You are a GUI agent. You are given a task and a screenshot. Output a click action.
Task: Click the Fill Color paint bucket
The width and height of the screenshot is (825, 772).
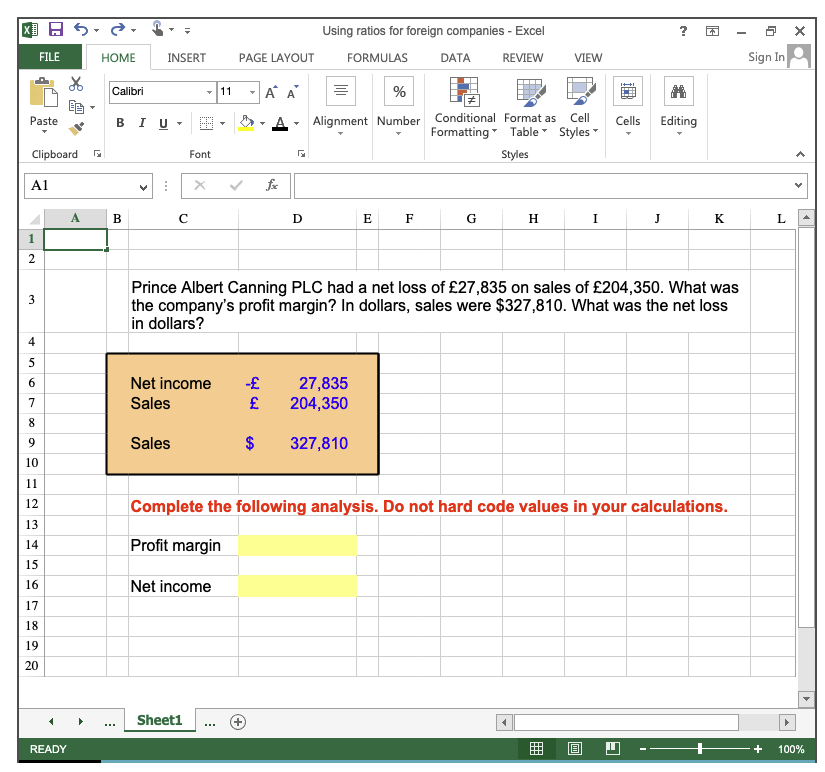coord(246,123)
